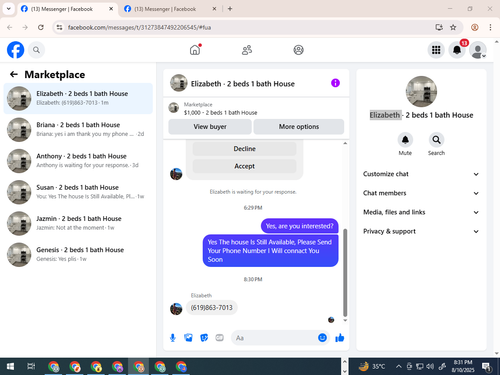
Task: Open the weather widget showing 35°C
Action: [372, 367]
